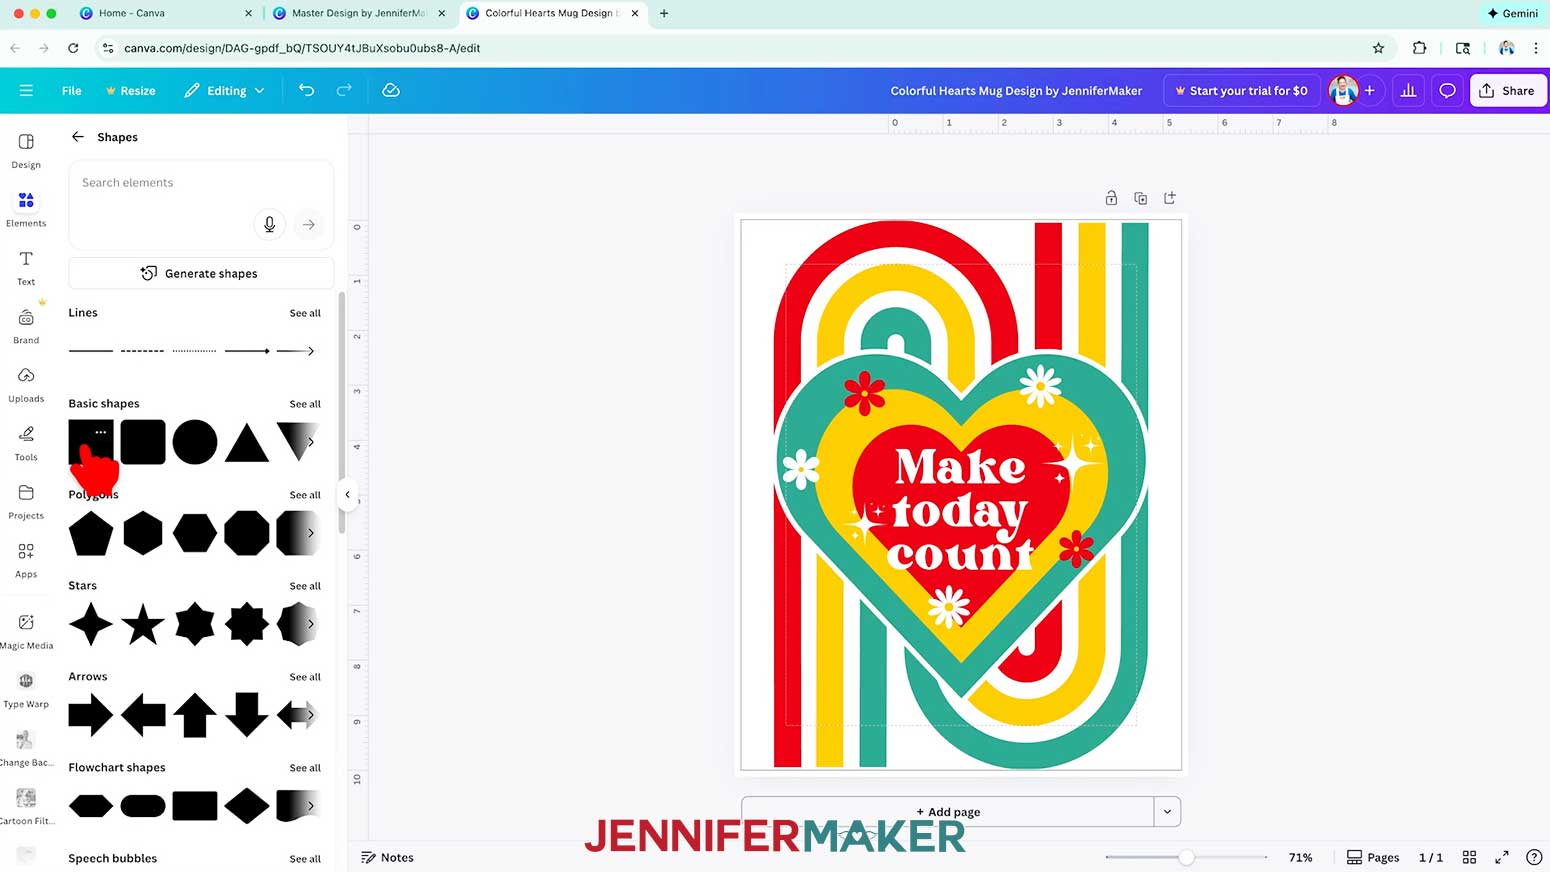Start your trial for $0 button
The image size is (1550, 872).
point(1241,90)
